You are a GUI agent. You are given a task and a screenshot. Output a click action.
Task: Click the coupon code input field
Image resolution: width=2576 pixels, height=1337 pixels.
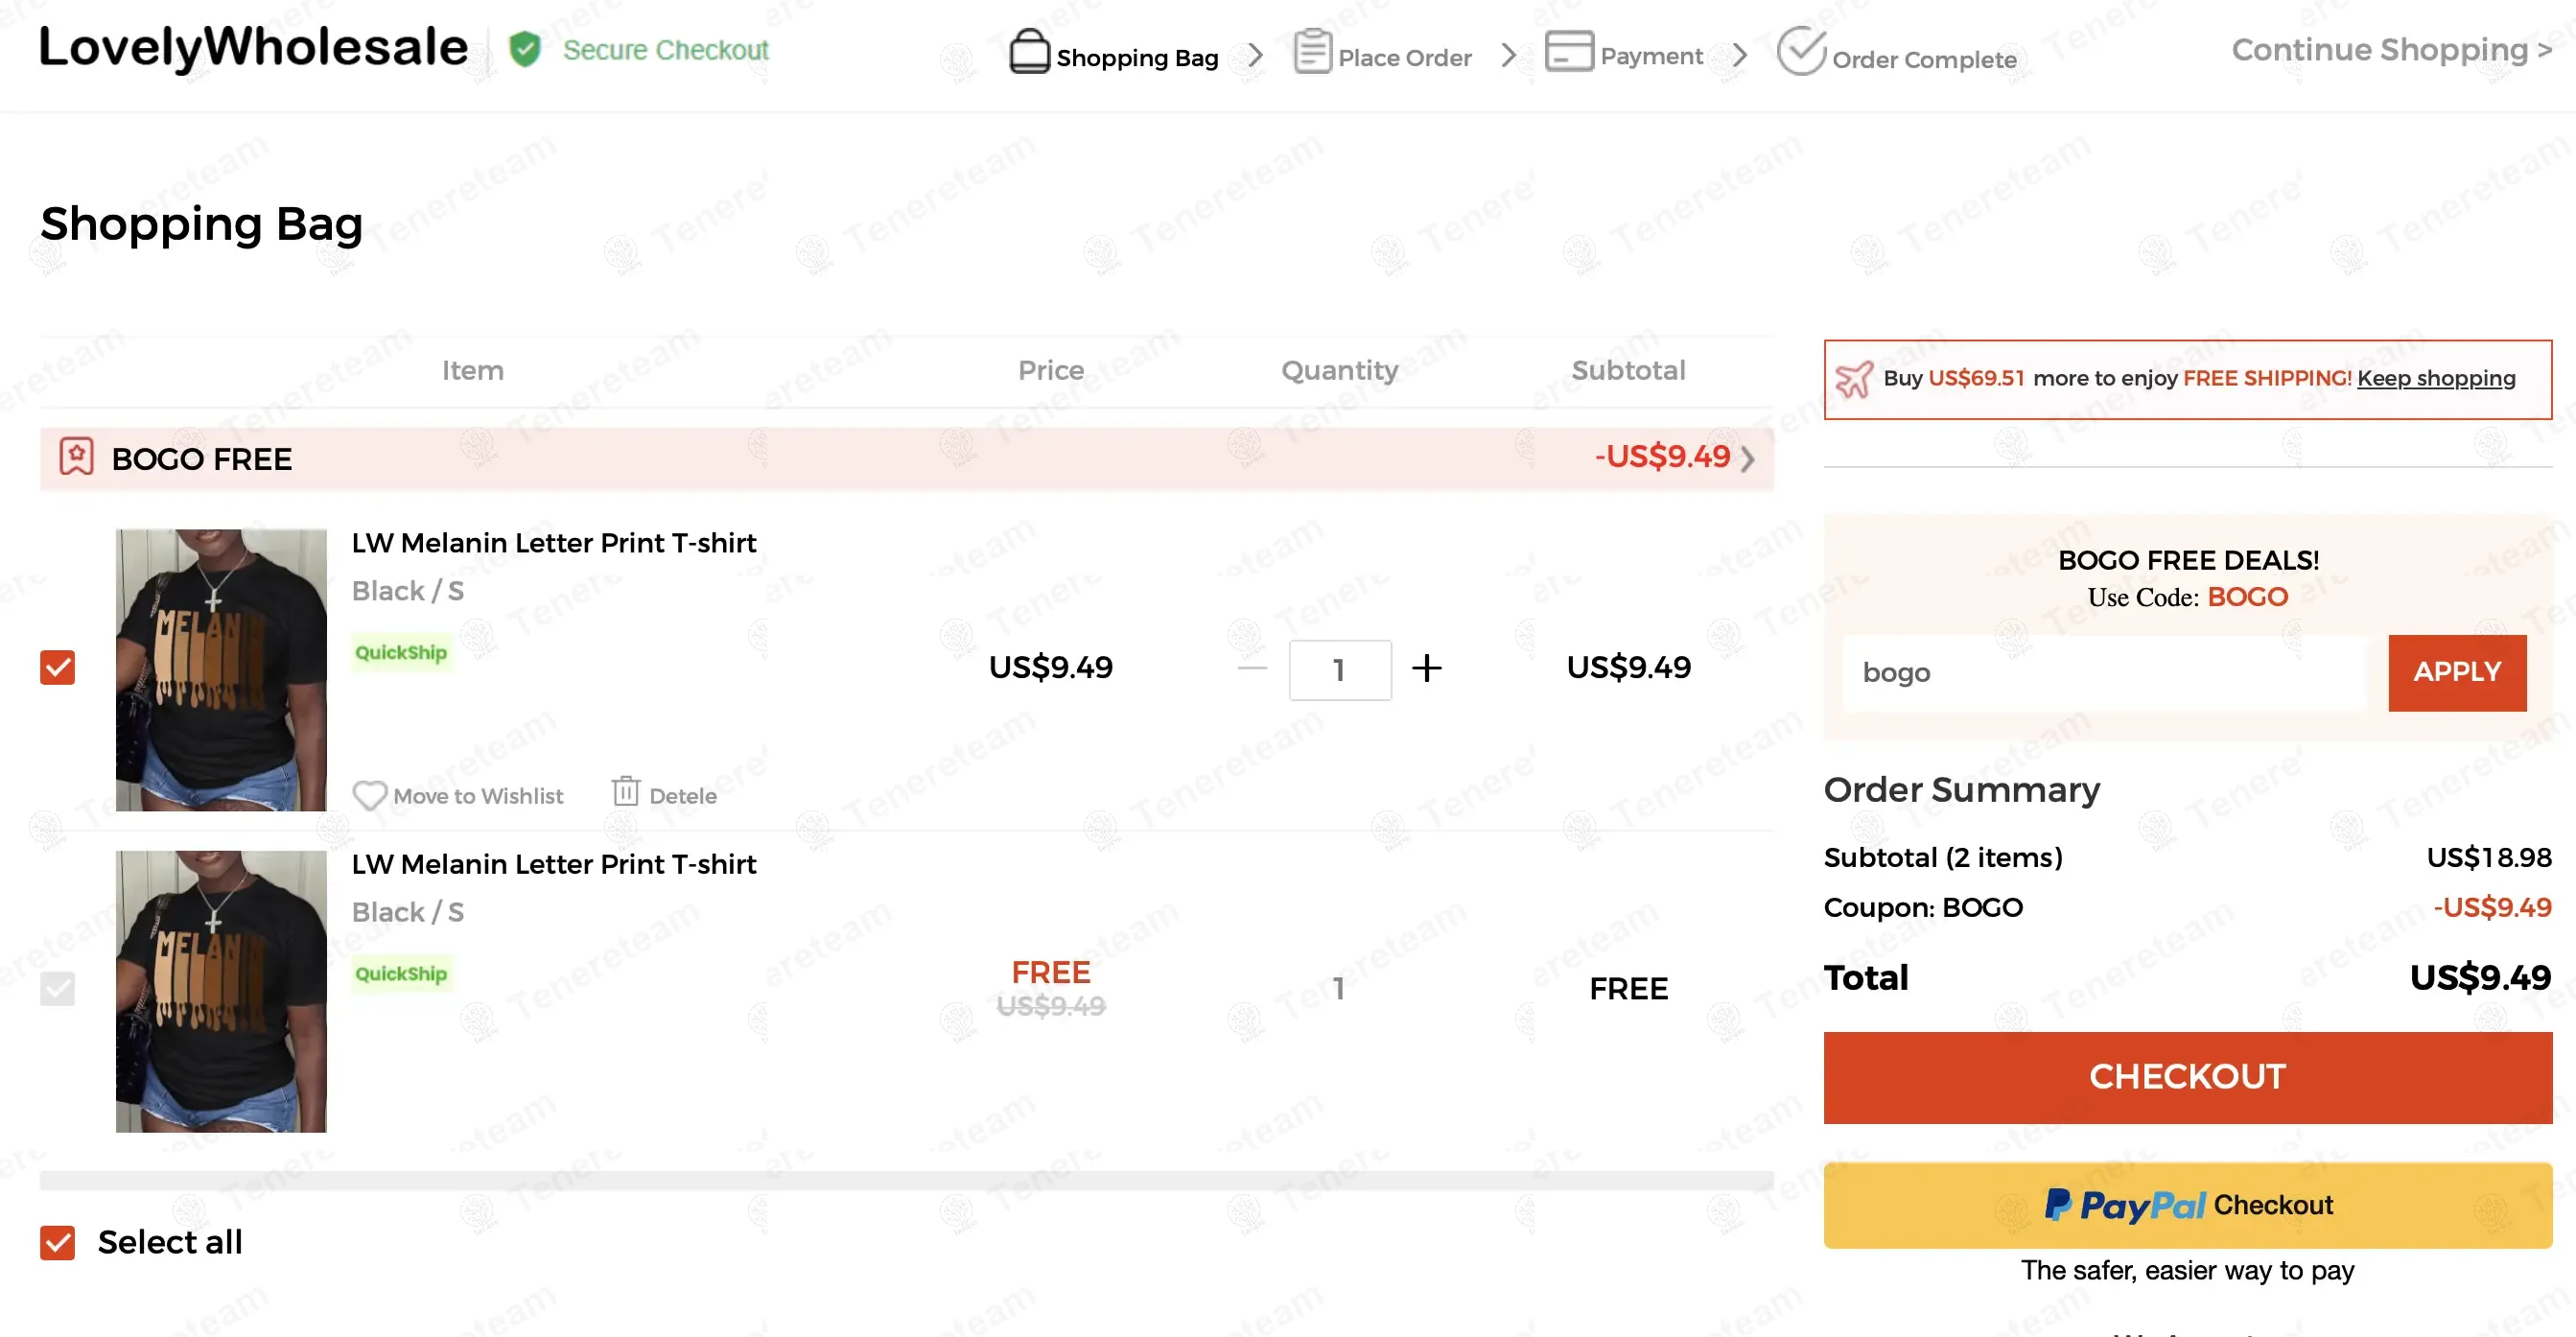pyautogui.click(x=2105, y=672)
